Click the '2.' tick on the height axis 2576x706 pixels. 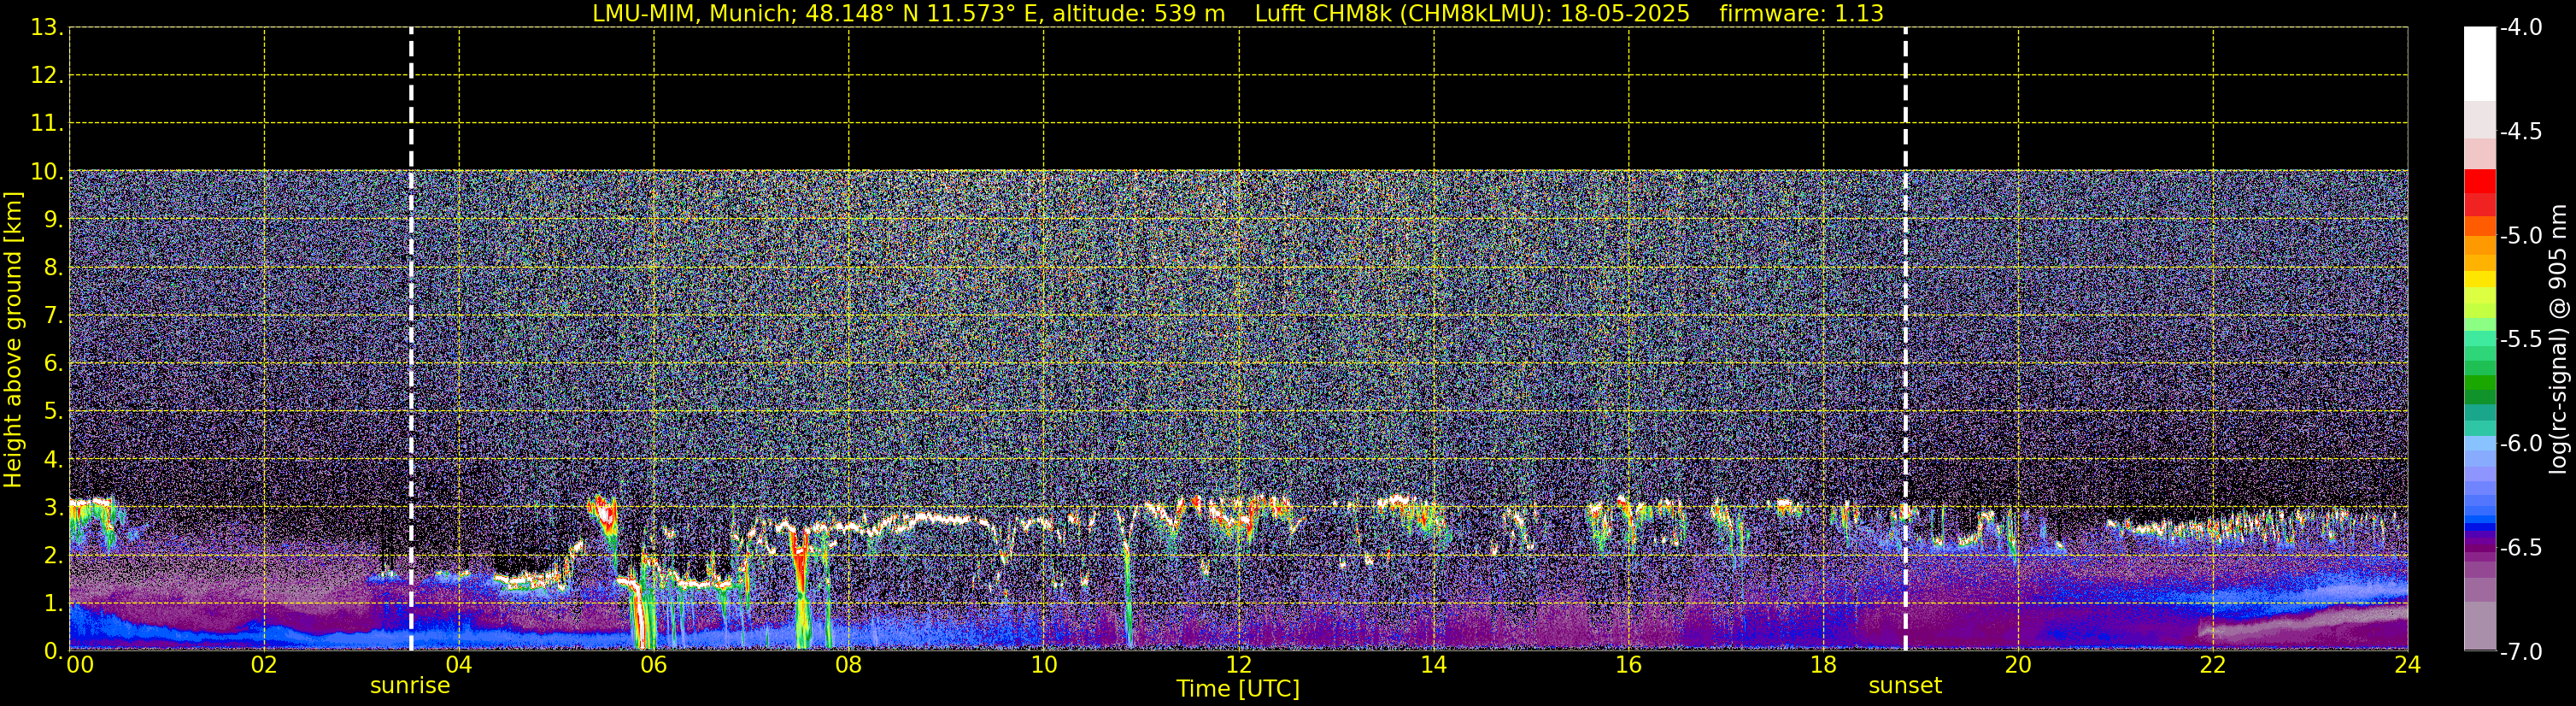coord(53,556)
